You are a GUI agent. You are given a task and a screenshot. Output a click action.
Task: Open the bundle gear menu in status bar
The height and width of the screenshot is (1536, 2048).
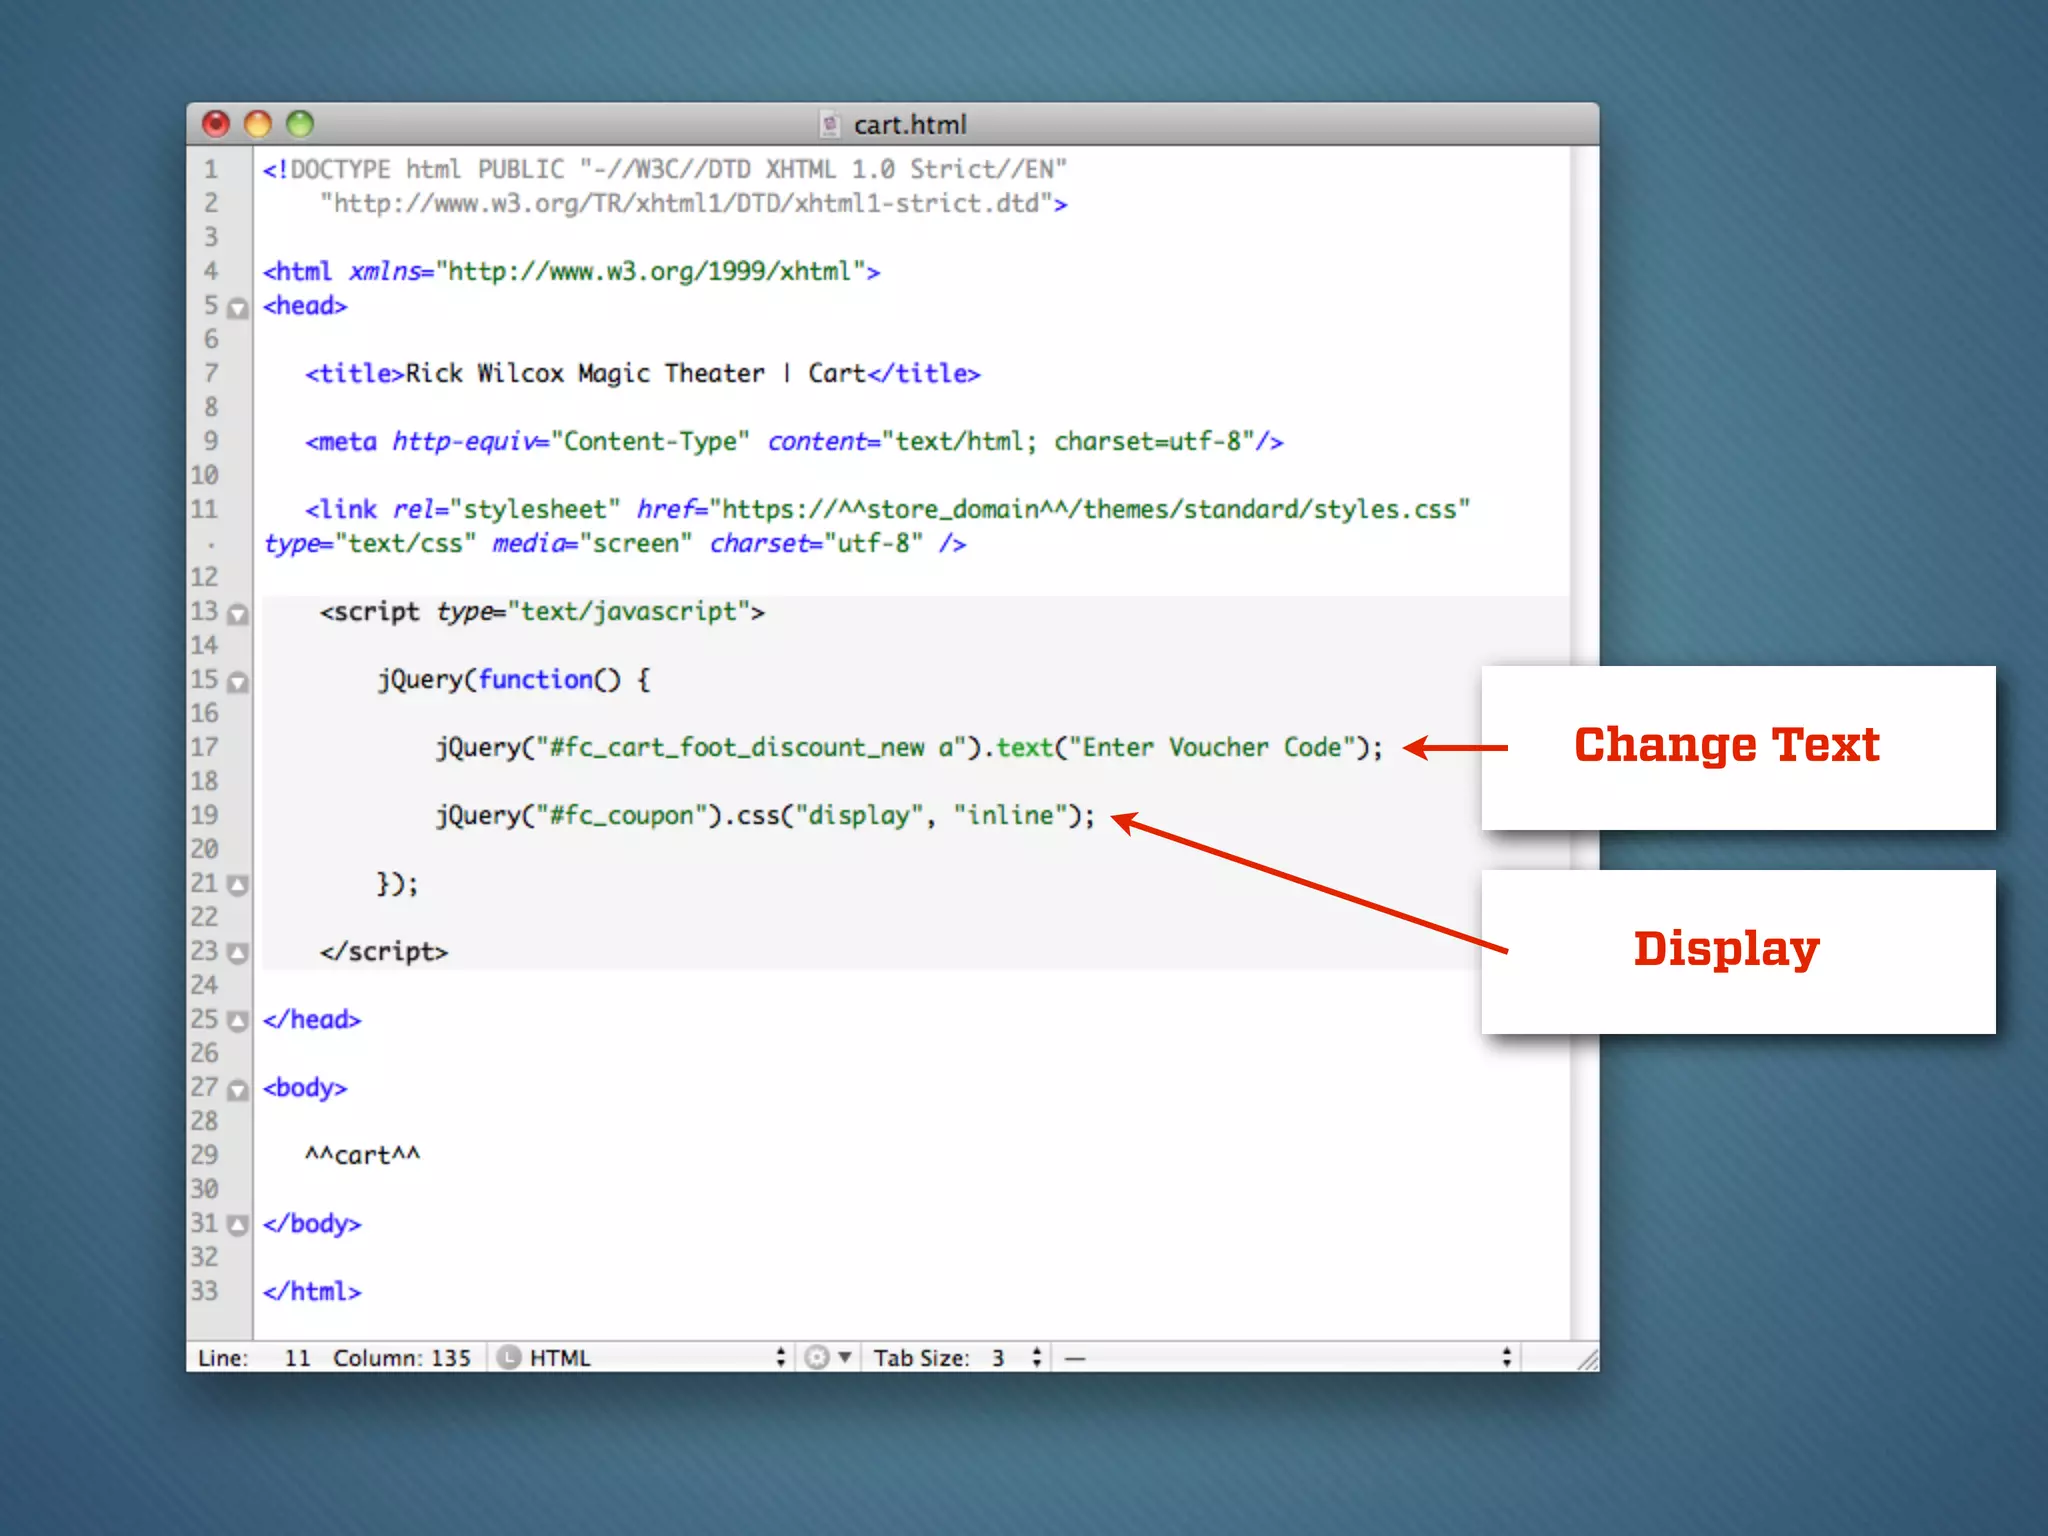[x=828, y=1357]
